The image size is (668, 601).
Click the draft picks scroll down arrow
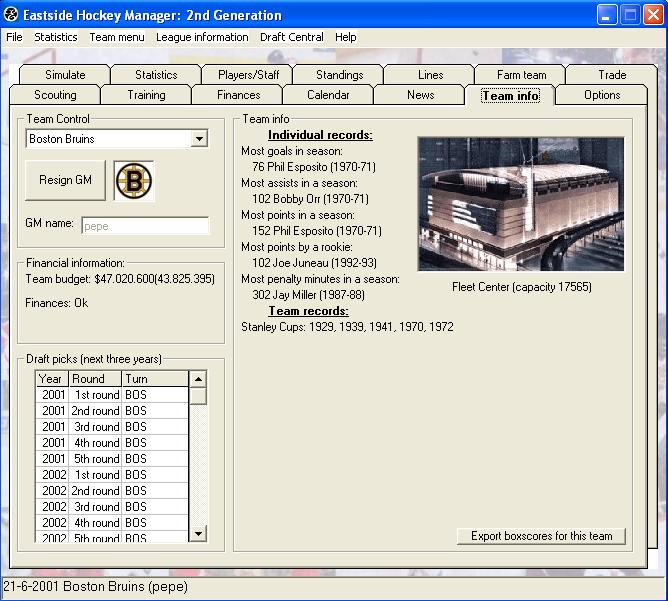point(198,533)
